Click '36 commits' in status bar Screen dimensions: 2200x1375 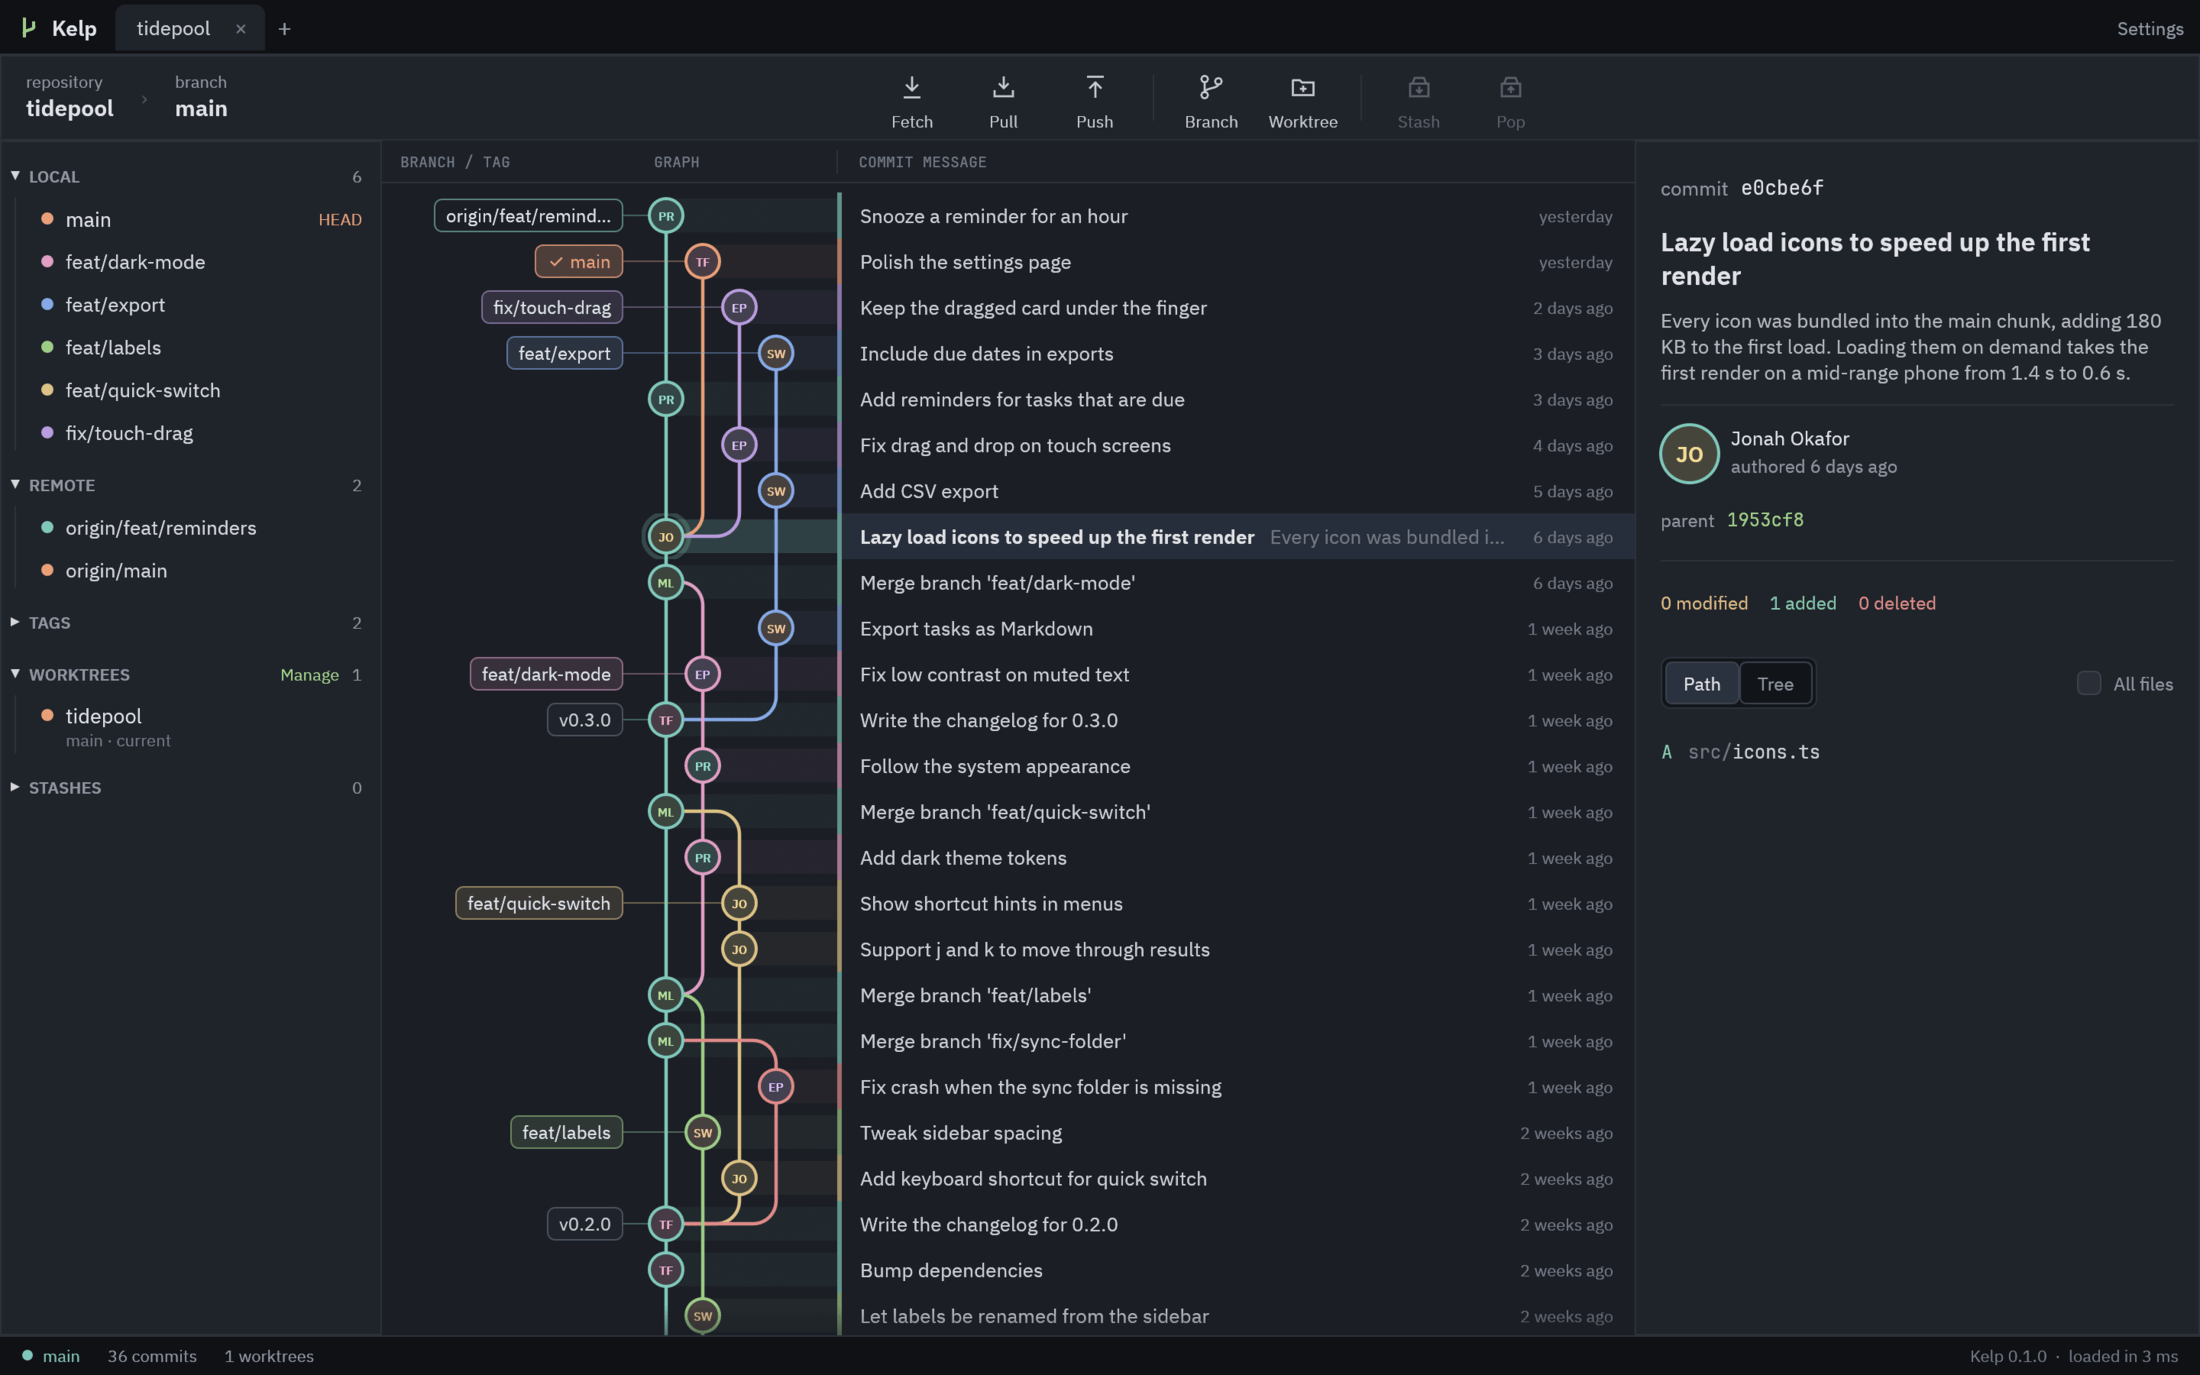152,1356
